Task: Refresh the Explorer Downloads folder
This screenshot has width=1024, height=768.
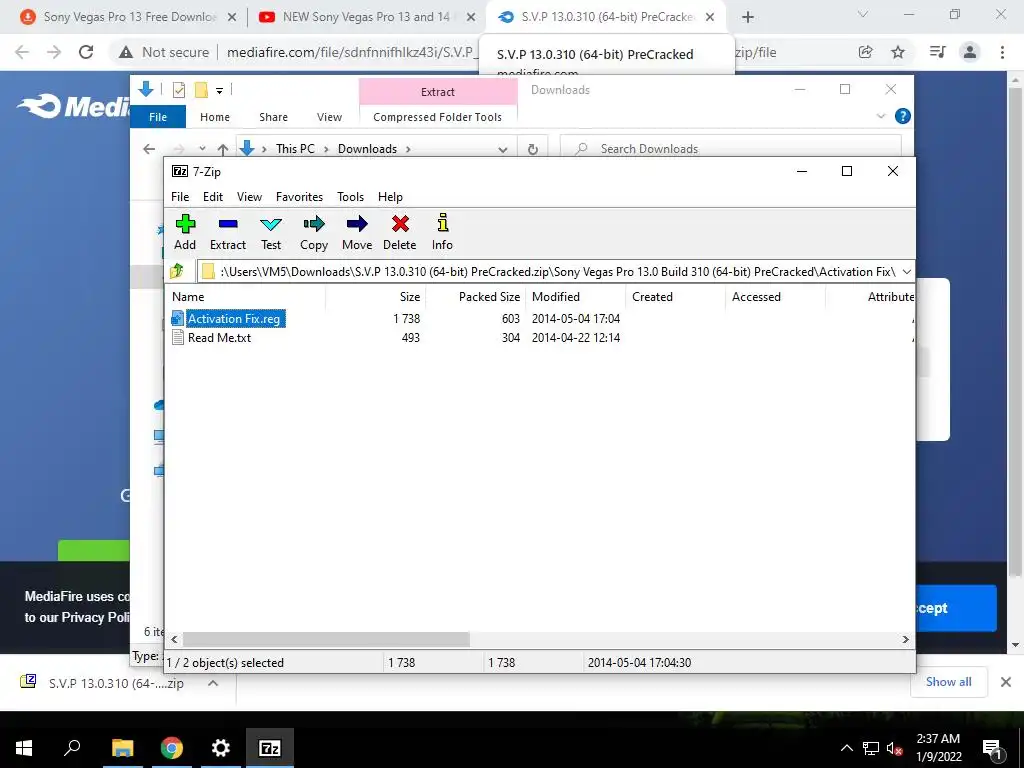Action: [533, 149]
